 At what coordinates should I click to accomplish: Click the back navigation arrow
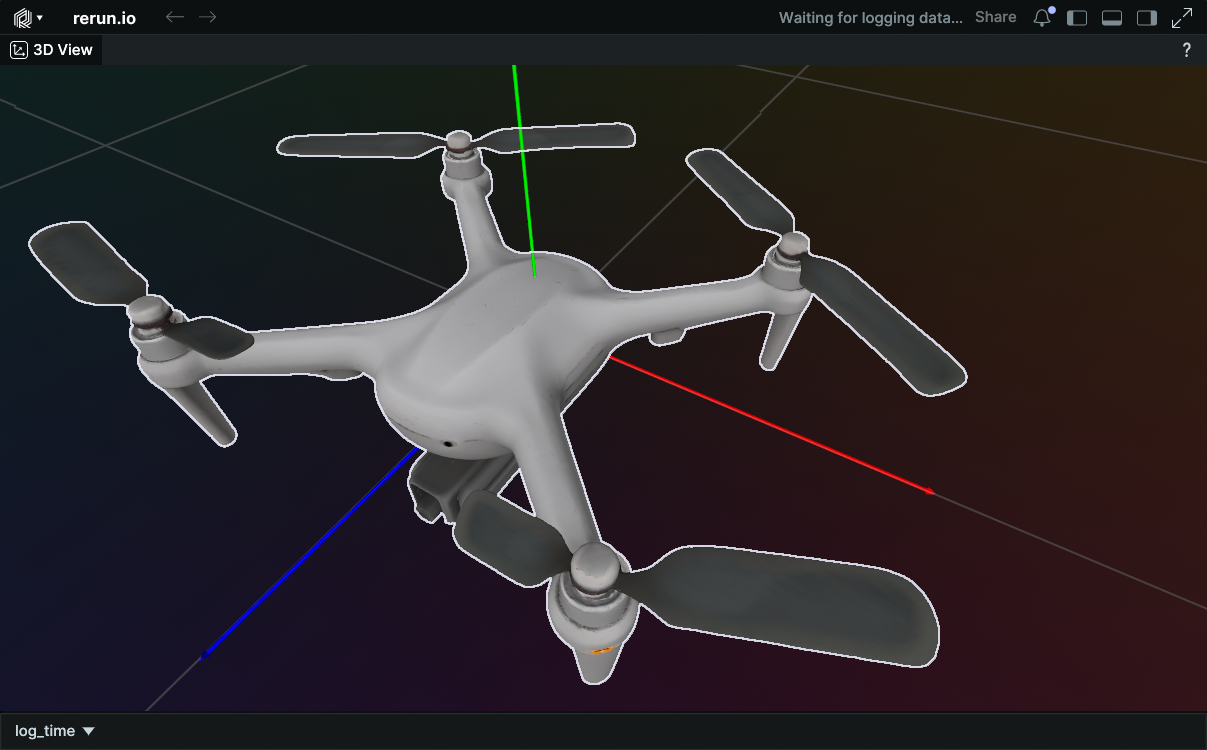click(174, 18)
